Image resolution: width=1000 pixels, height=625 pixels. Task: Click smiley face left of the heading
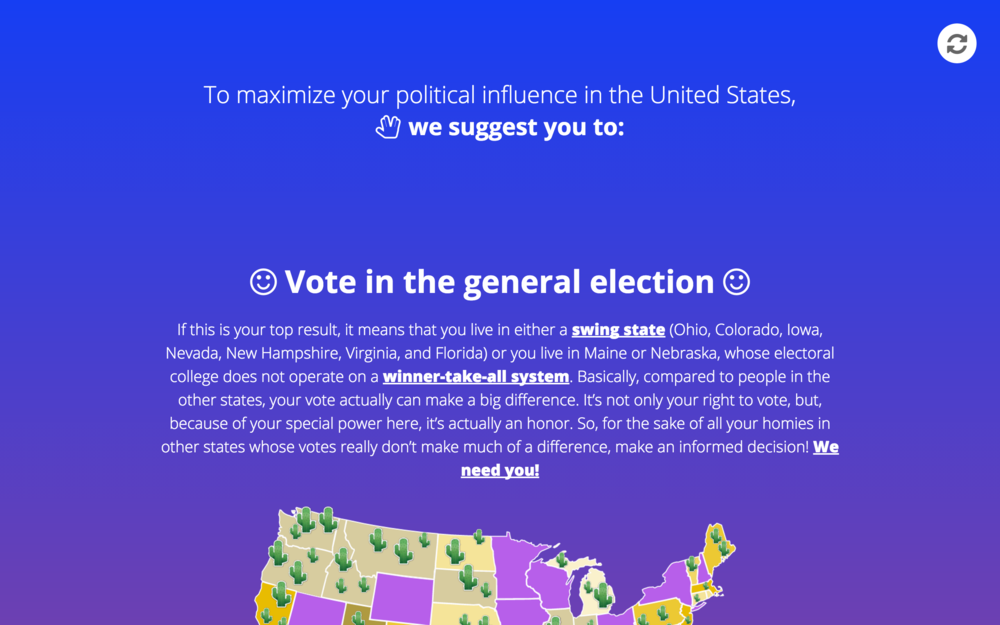[263, 282]
